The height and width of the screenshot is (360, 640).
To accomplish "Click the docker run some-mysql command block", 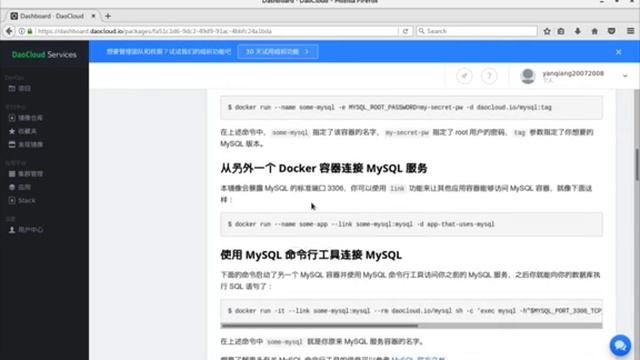I will [411, 107].
